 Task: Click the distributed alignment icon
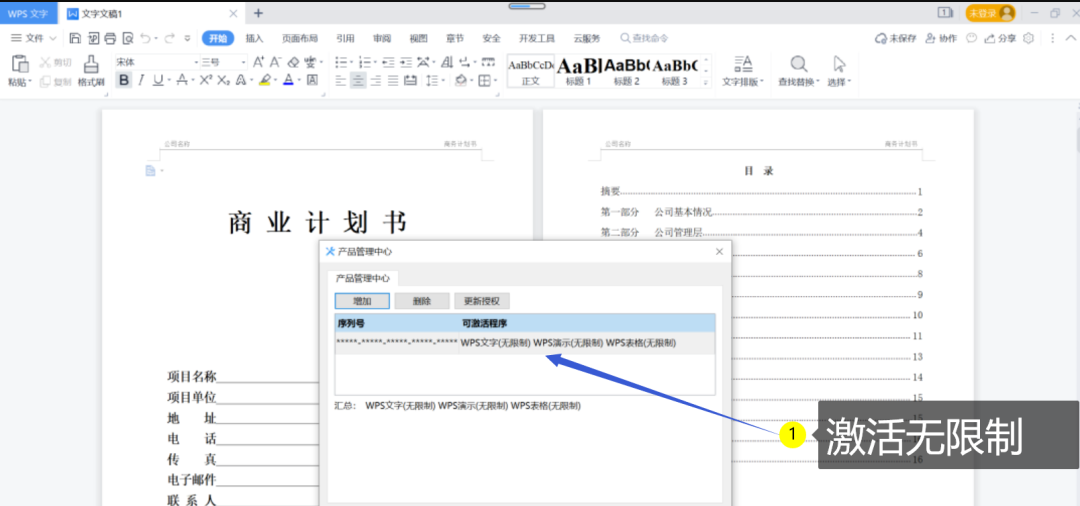[x=411, y=81]
